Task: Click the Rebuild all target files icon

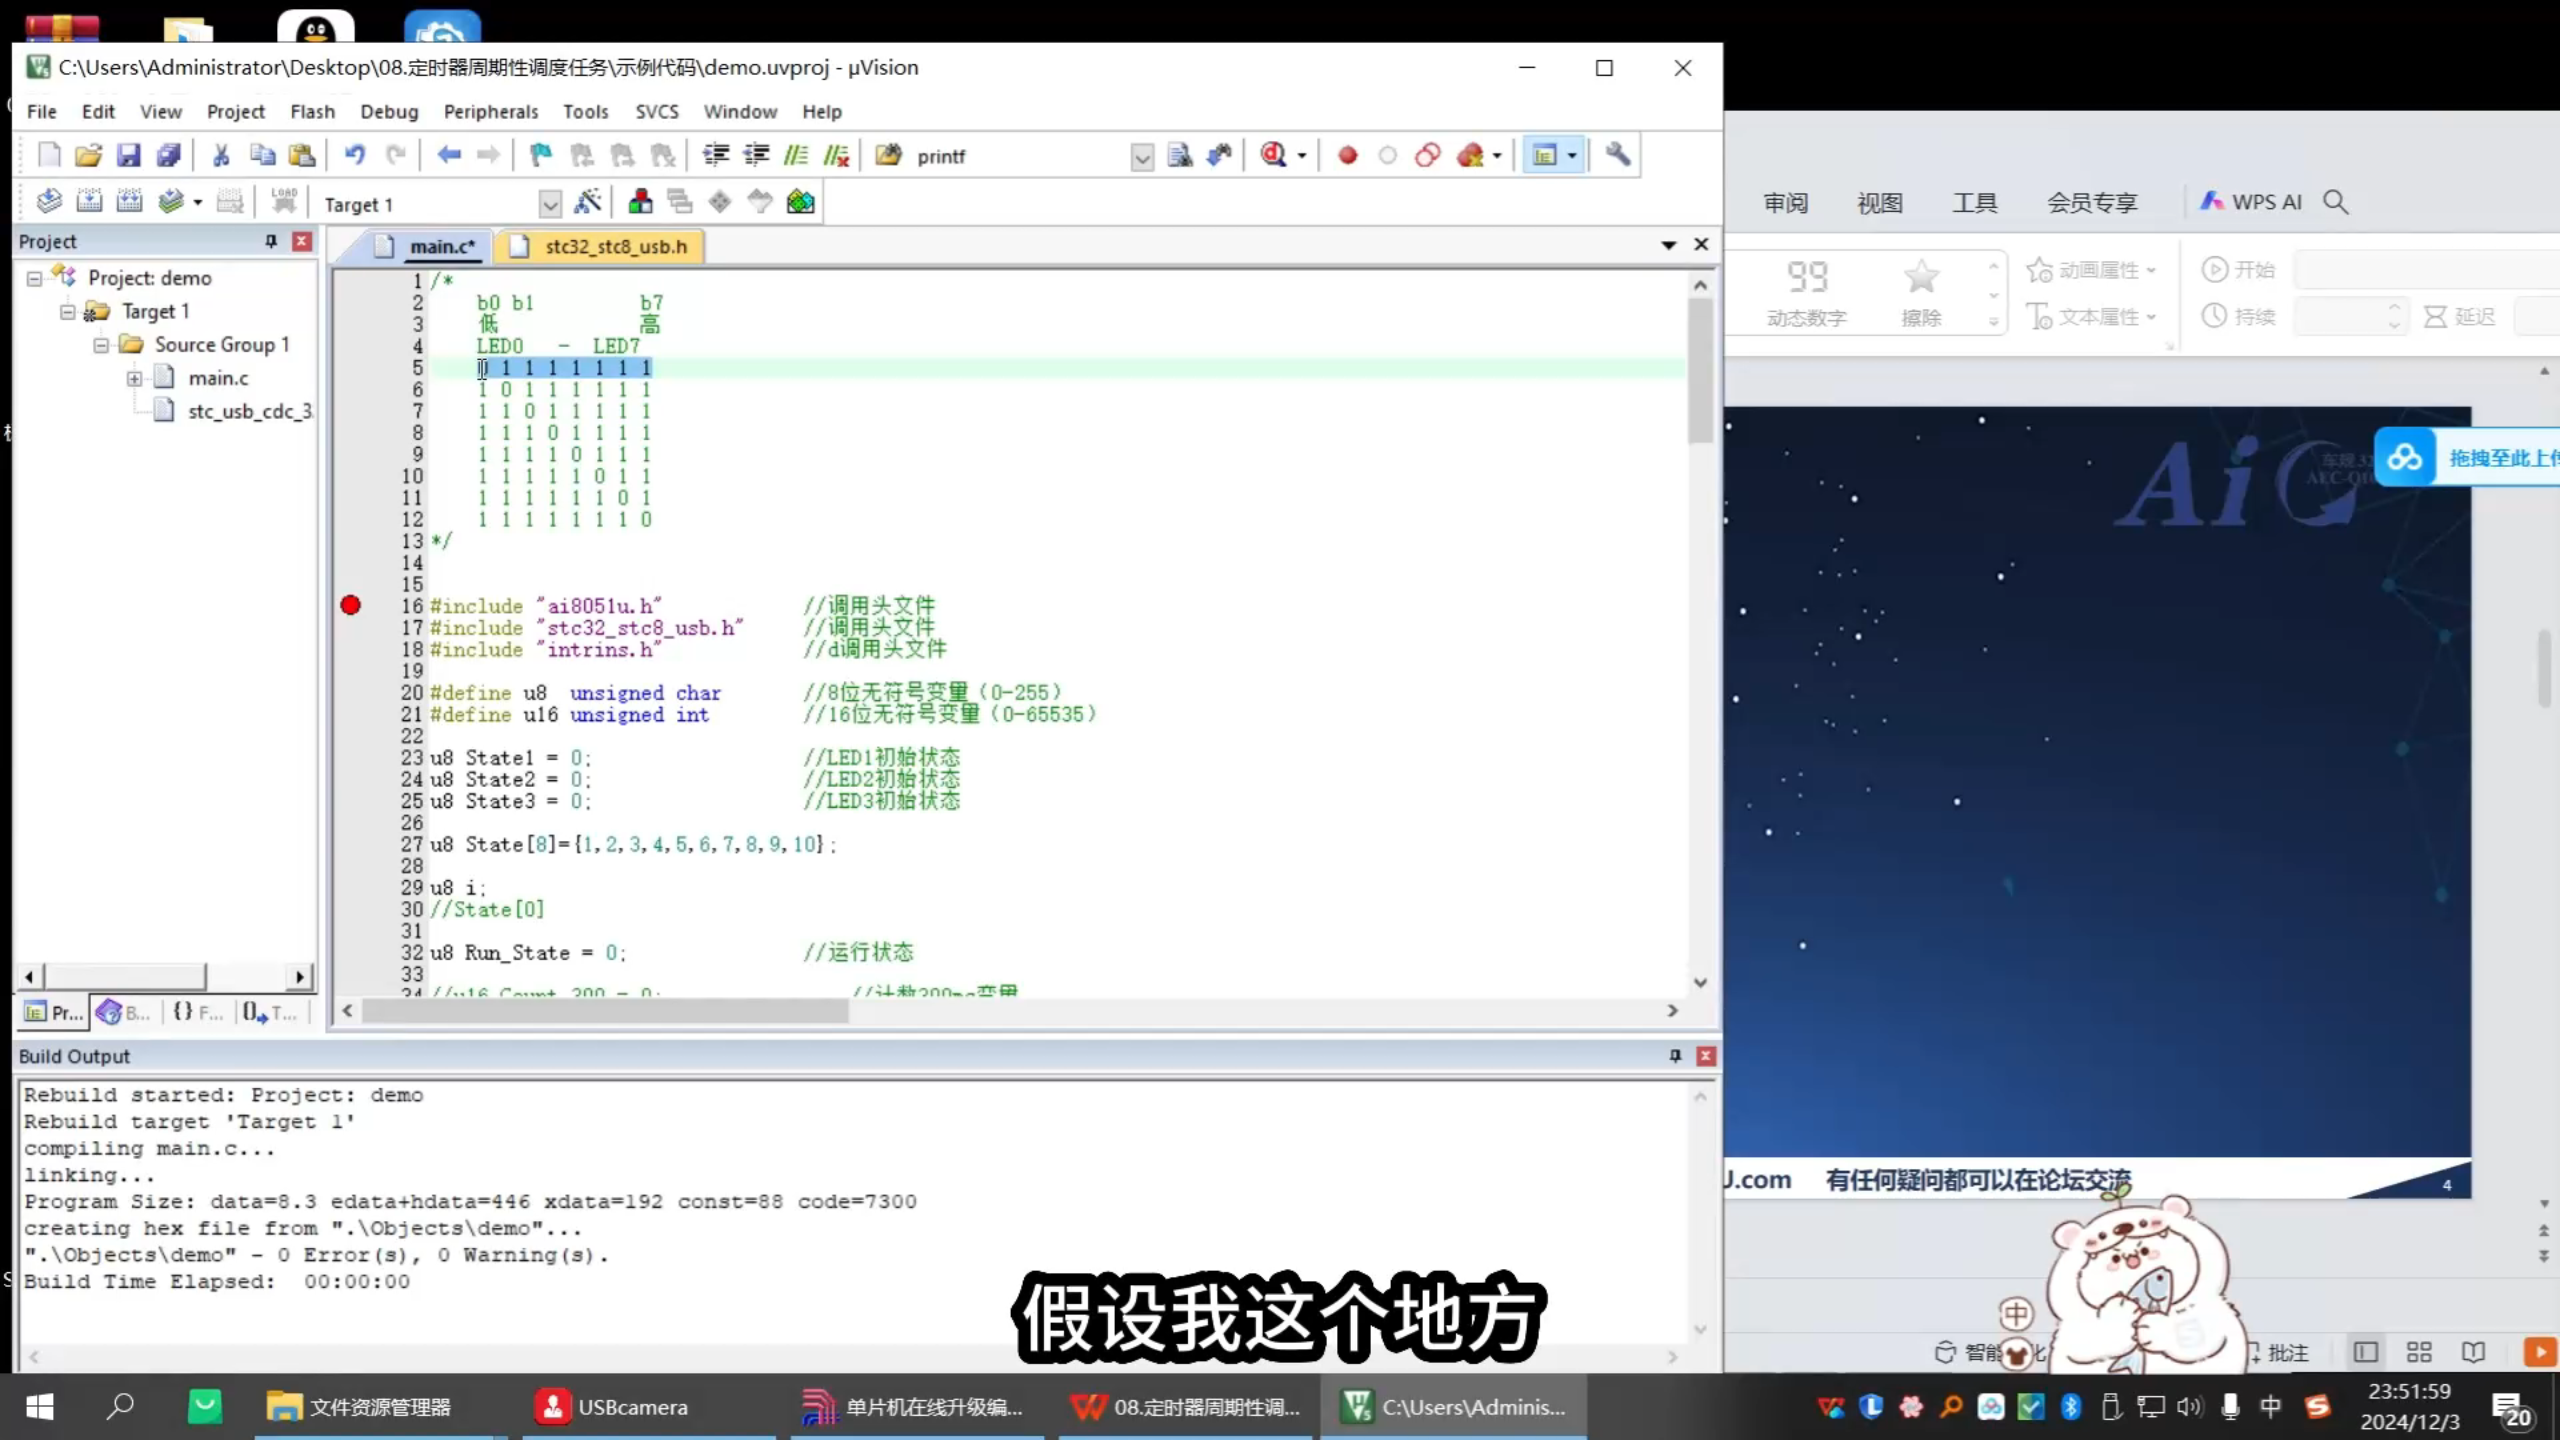Action: (x=130, y=200)
